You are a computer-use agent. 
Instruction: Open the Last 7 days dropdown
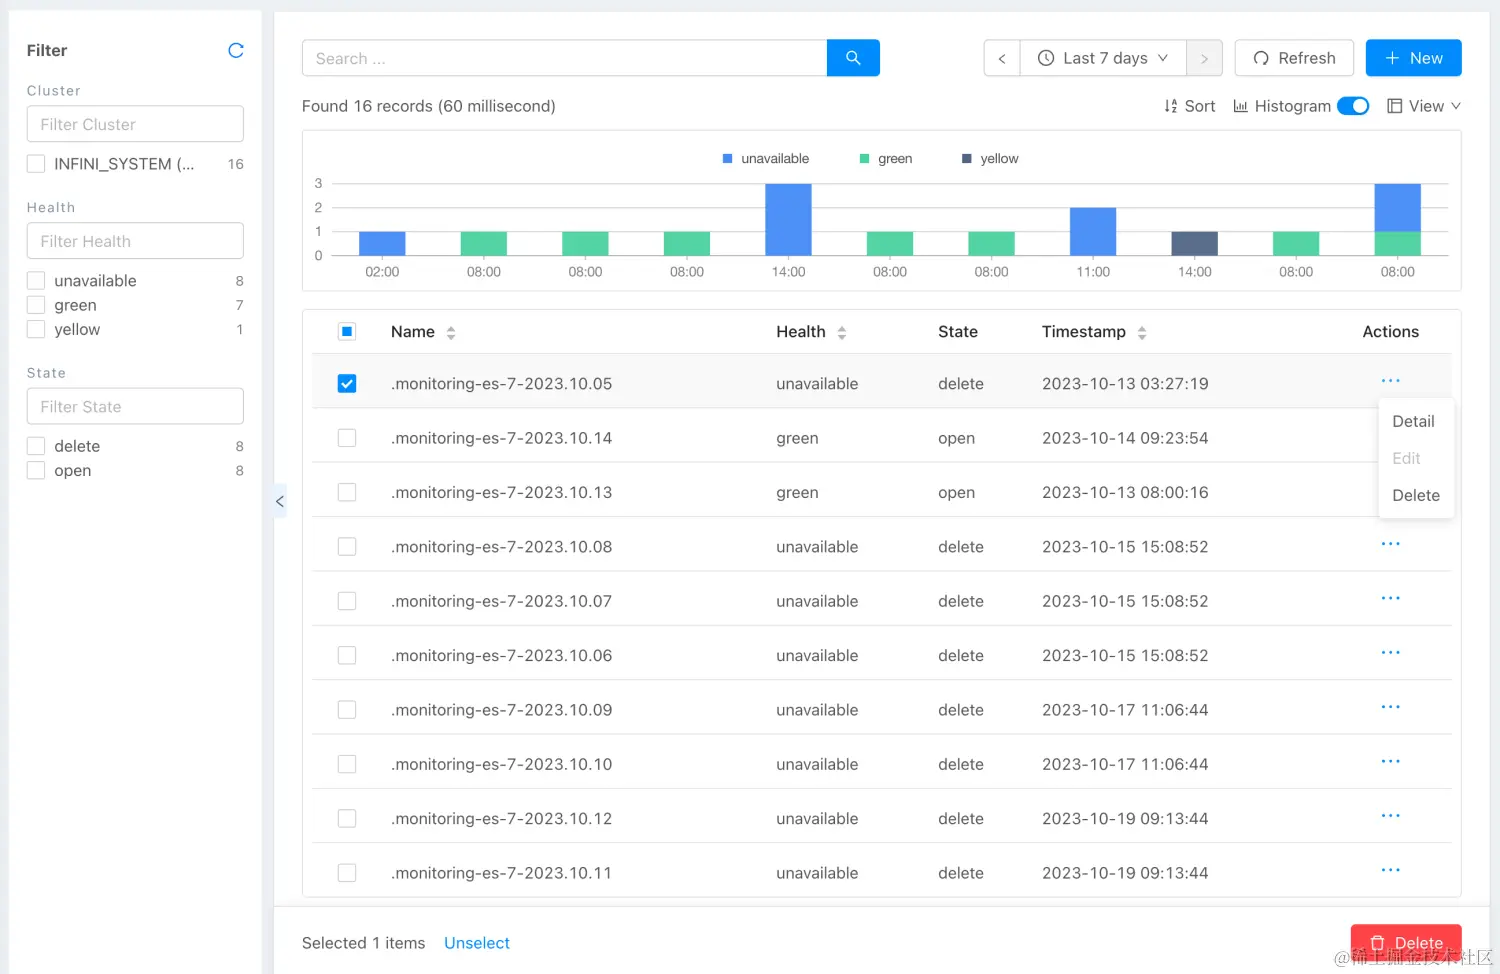tap(1103, 58)
